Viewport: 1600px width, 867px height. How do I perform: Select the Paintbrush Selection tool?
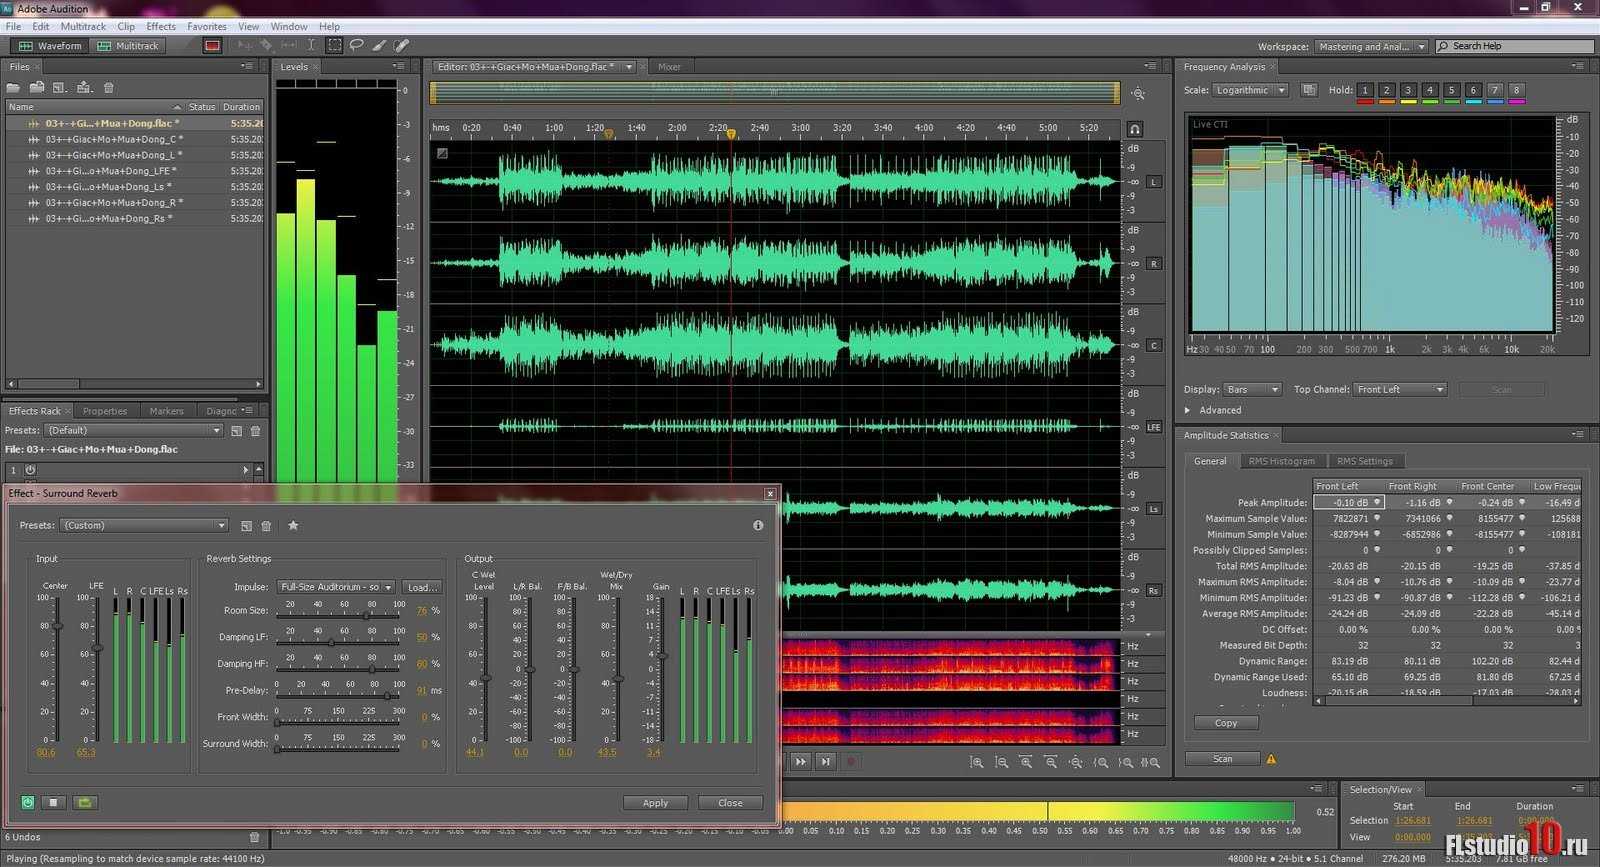pyautogui.click(x=379, y=45)
